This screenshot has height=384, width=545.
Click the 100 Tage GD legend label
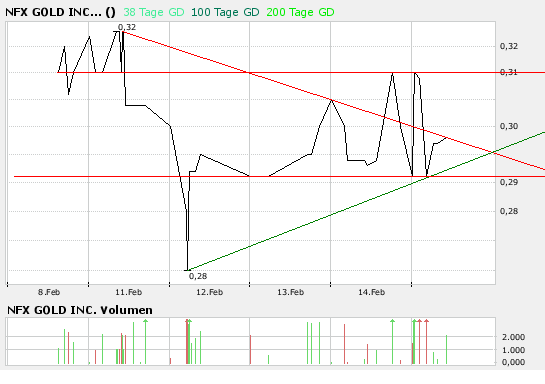coord(225,13)
